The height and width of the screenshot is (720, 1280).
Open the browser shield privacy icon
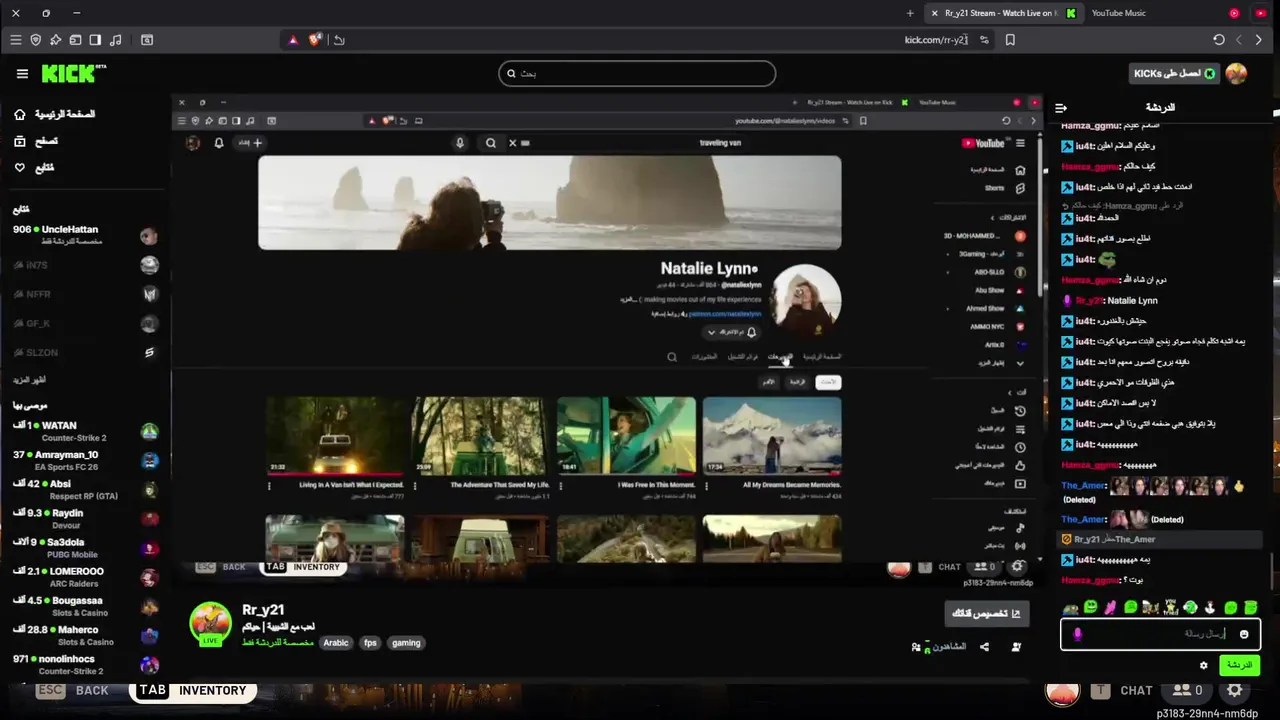35,40
